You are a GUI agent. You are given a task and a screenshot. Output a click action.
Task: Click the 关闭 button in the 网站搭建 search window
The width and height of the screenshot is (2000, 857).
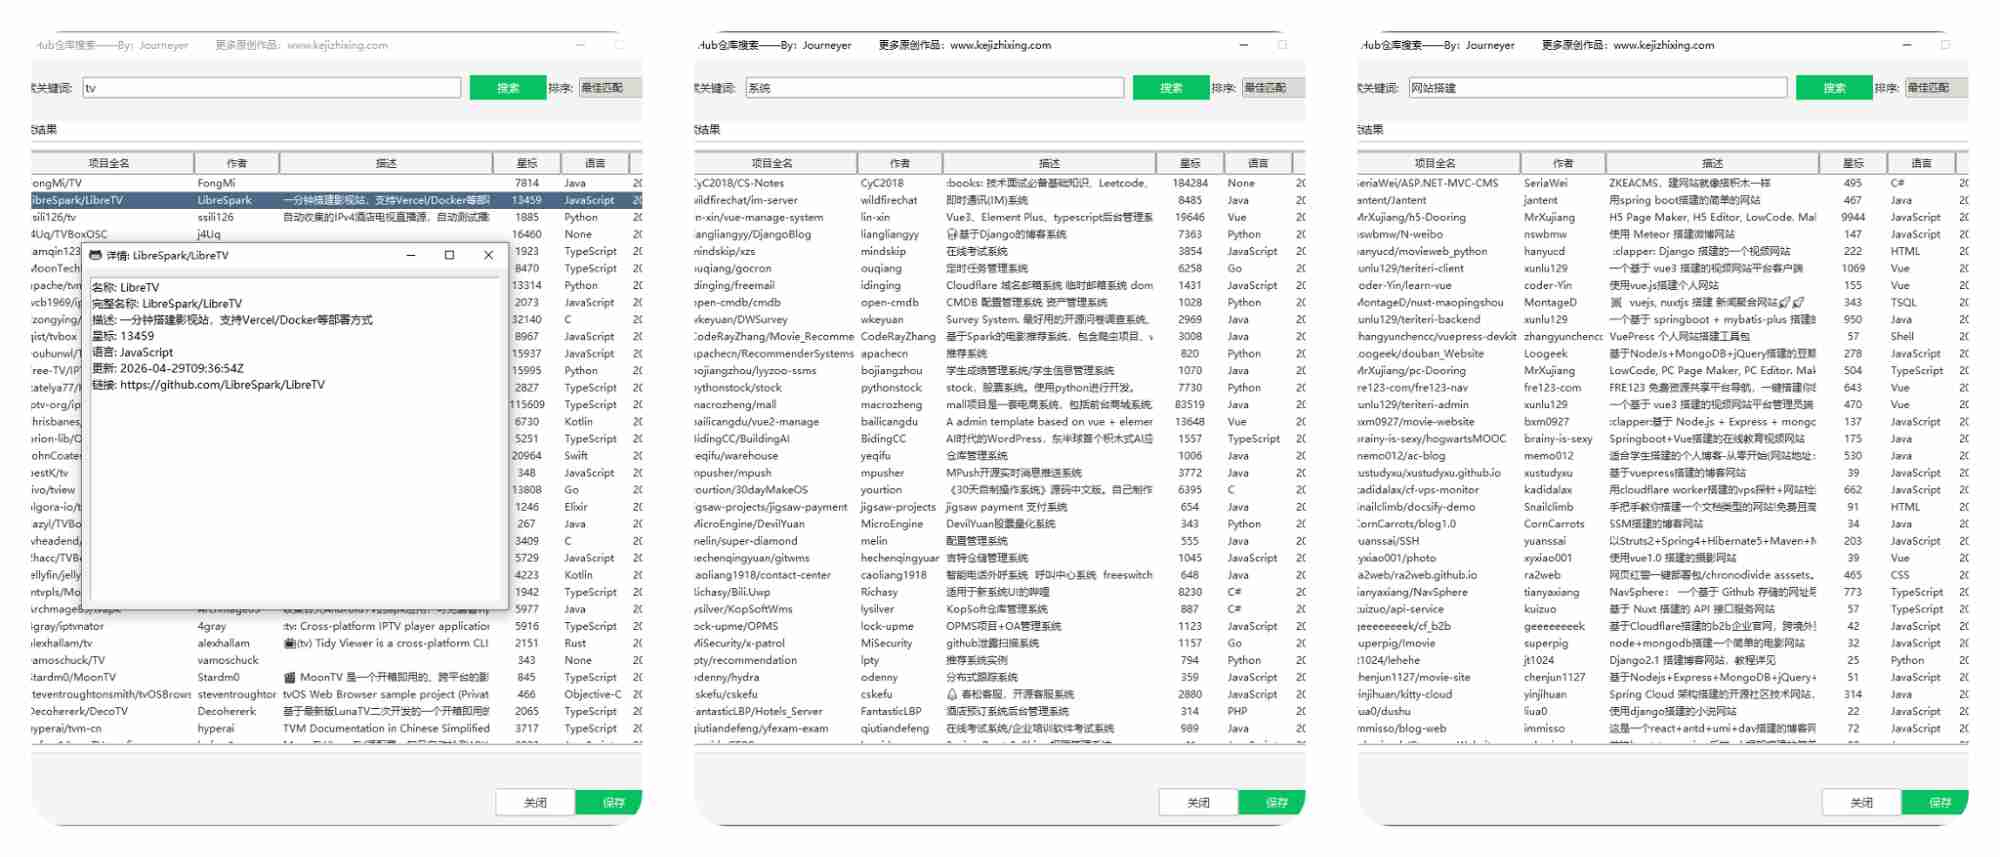1861,802
